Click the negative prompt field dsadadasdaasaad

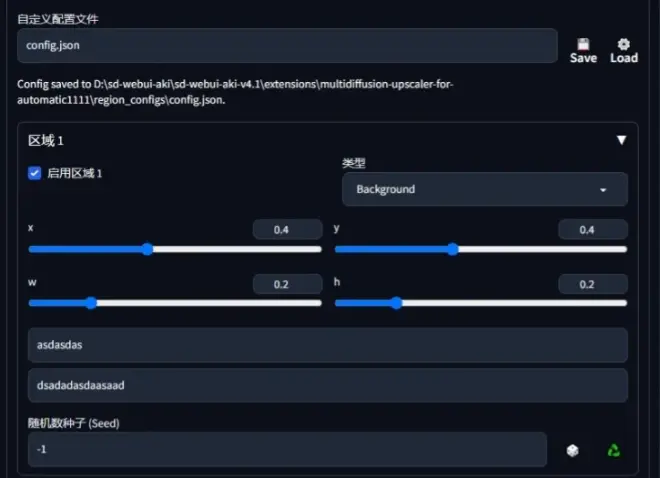[328, 385]
